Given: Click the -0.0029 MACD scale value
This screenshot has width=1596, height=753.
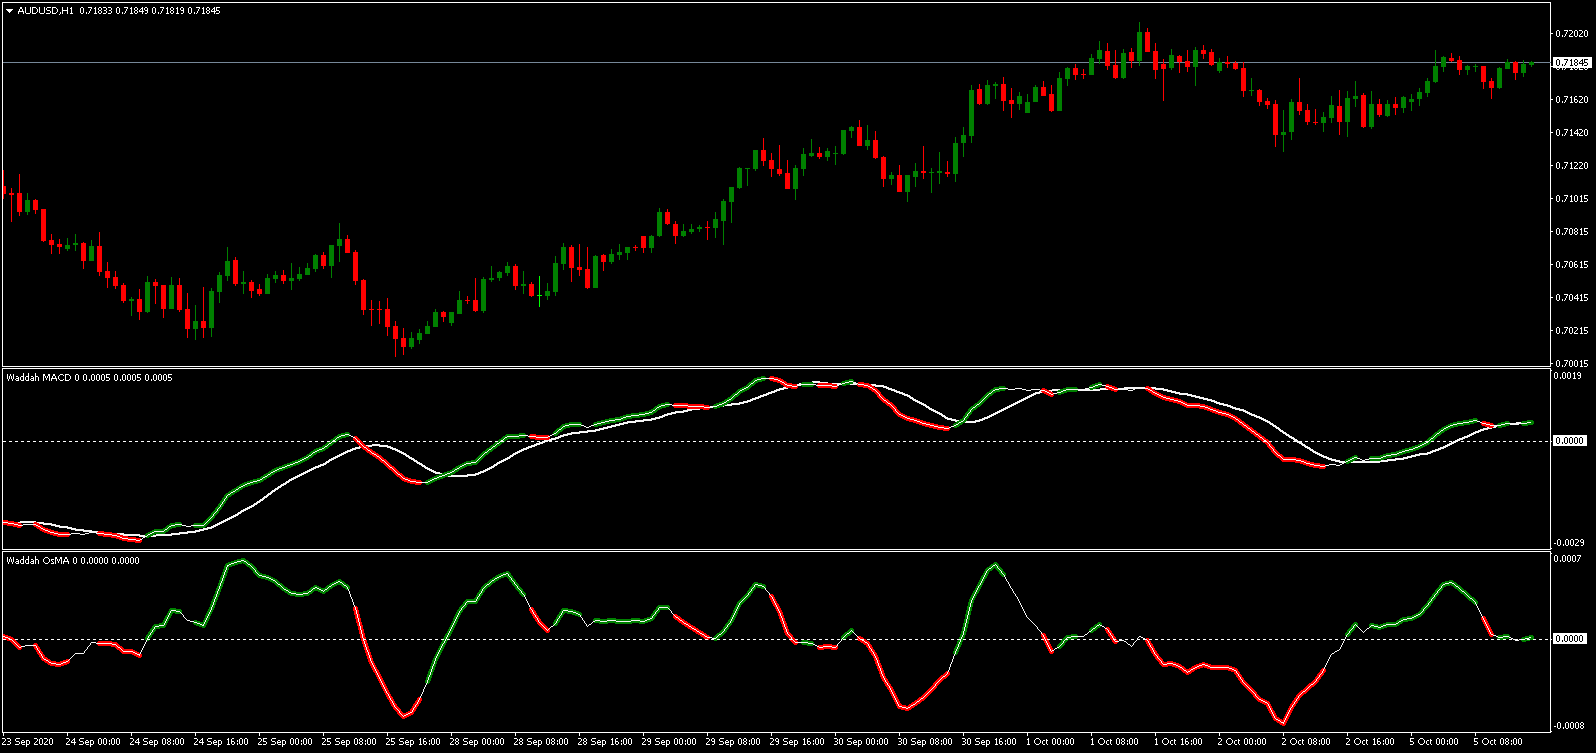Looking at the screenshot, I should point(1569,542).
